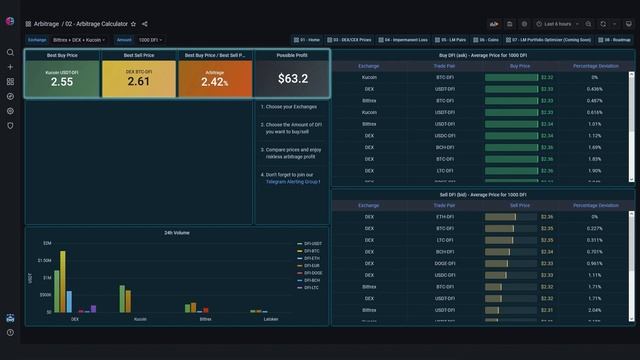640x360 pixels.
Task: Sort the Buy table by Percentage Deviation
Action: (x=596, y=66)
